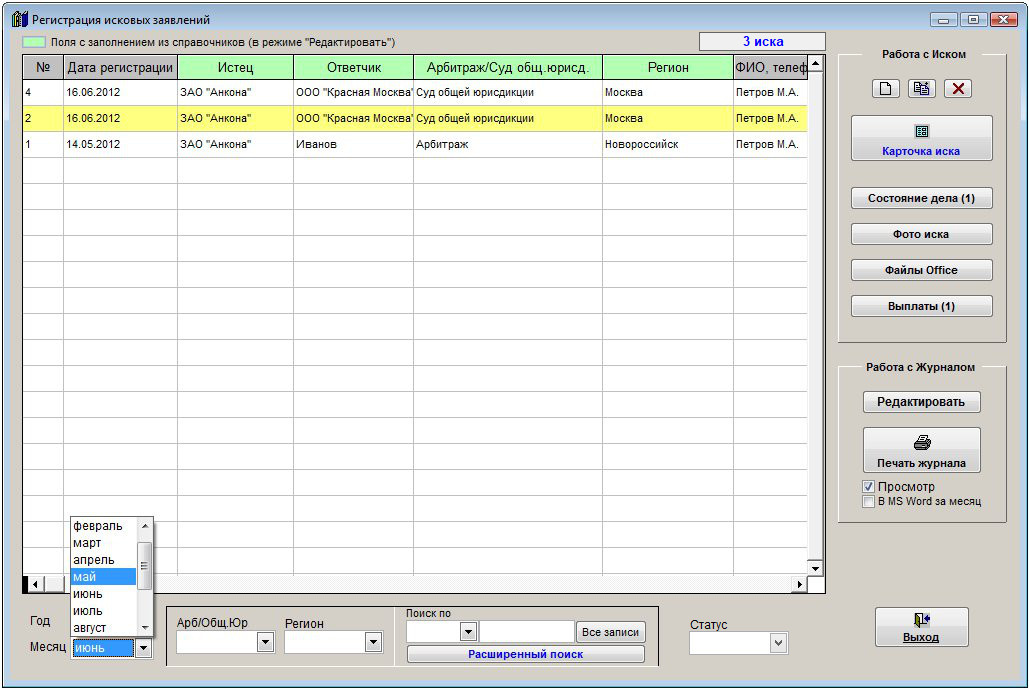This screenshot has height=690, width=1029.
Task: Click the application icon in title bar
Action: click(x=20, y=19)
